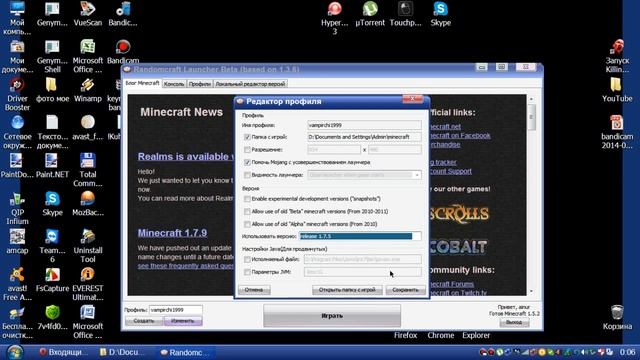
Task: Launch µTorrent desktop shortcut
Action: pyautogui.click(x=370, y=13)
